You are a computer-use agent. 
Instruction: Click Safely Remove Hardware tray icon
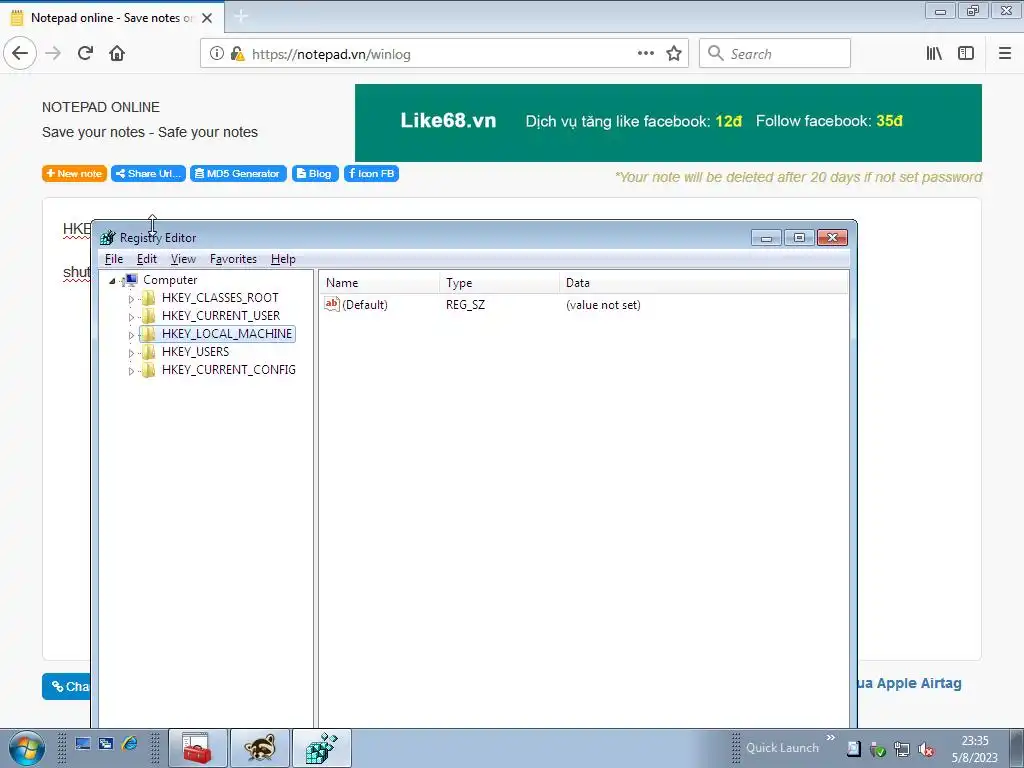click(878, 749)
